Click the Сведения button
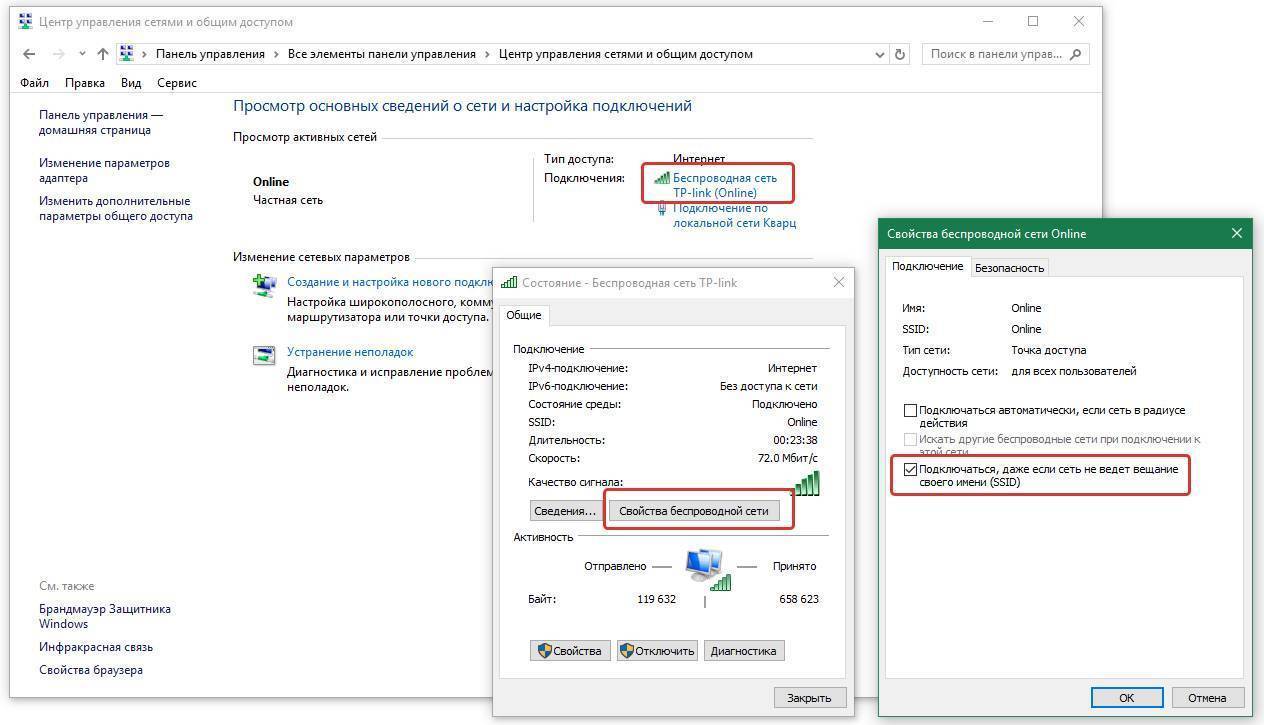 click(x=565, y=510)
